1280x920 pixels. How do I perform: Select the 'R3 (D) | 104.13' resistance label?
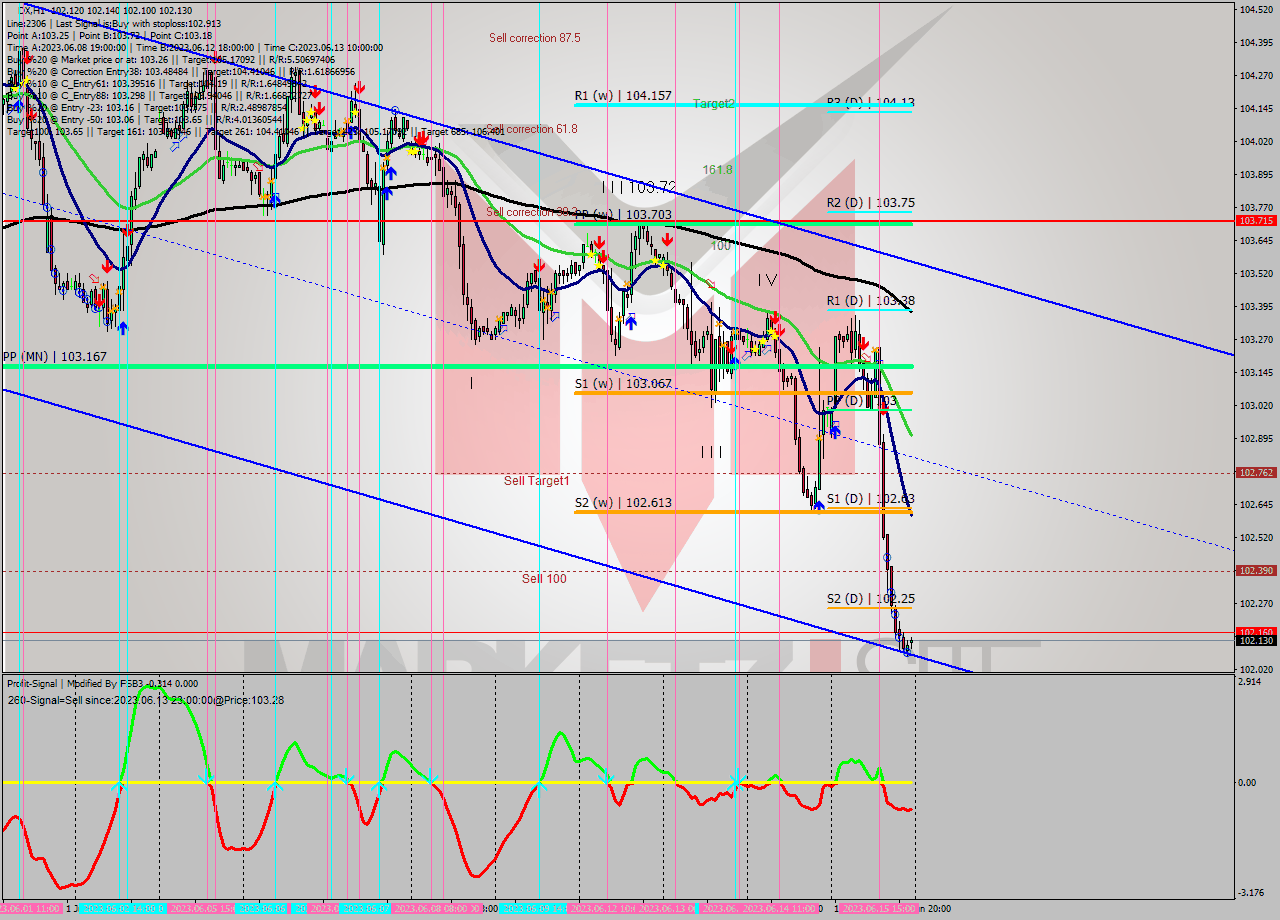point(871,102)
